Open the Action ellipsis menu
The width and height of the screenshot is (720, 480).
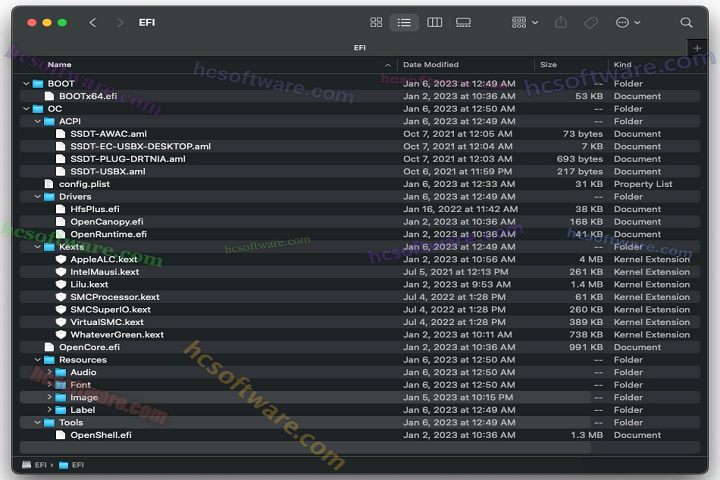coord(626,22)
